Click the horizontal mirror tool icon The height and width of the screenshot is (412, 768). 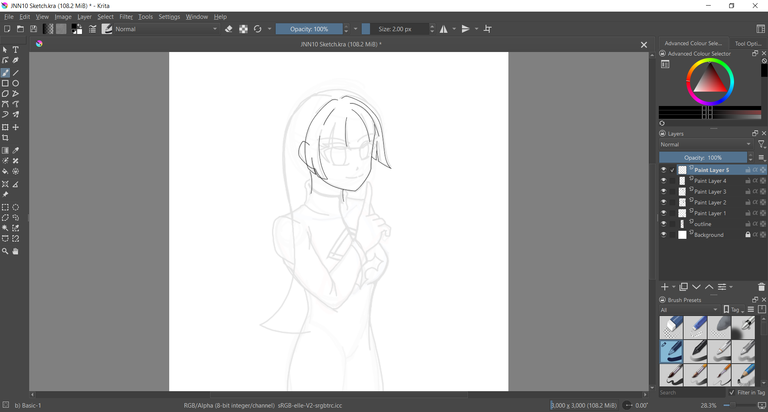click(x=444, y=29)
